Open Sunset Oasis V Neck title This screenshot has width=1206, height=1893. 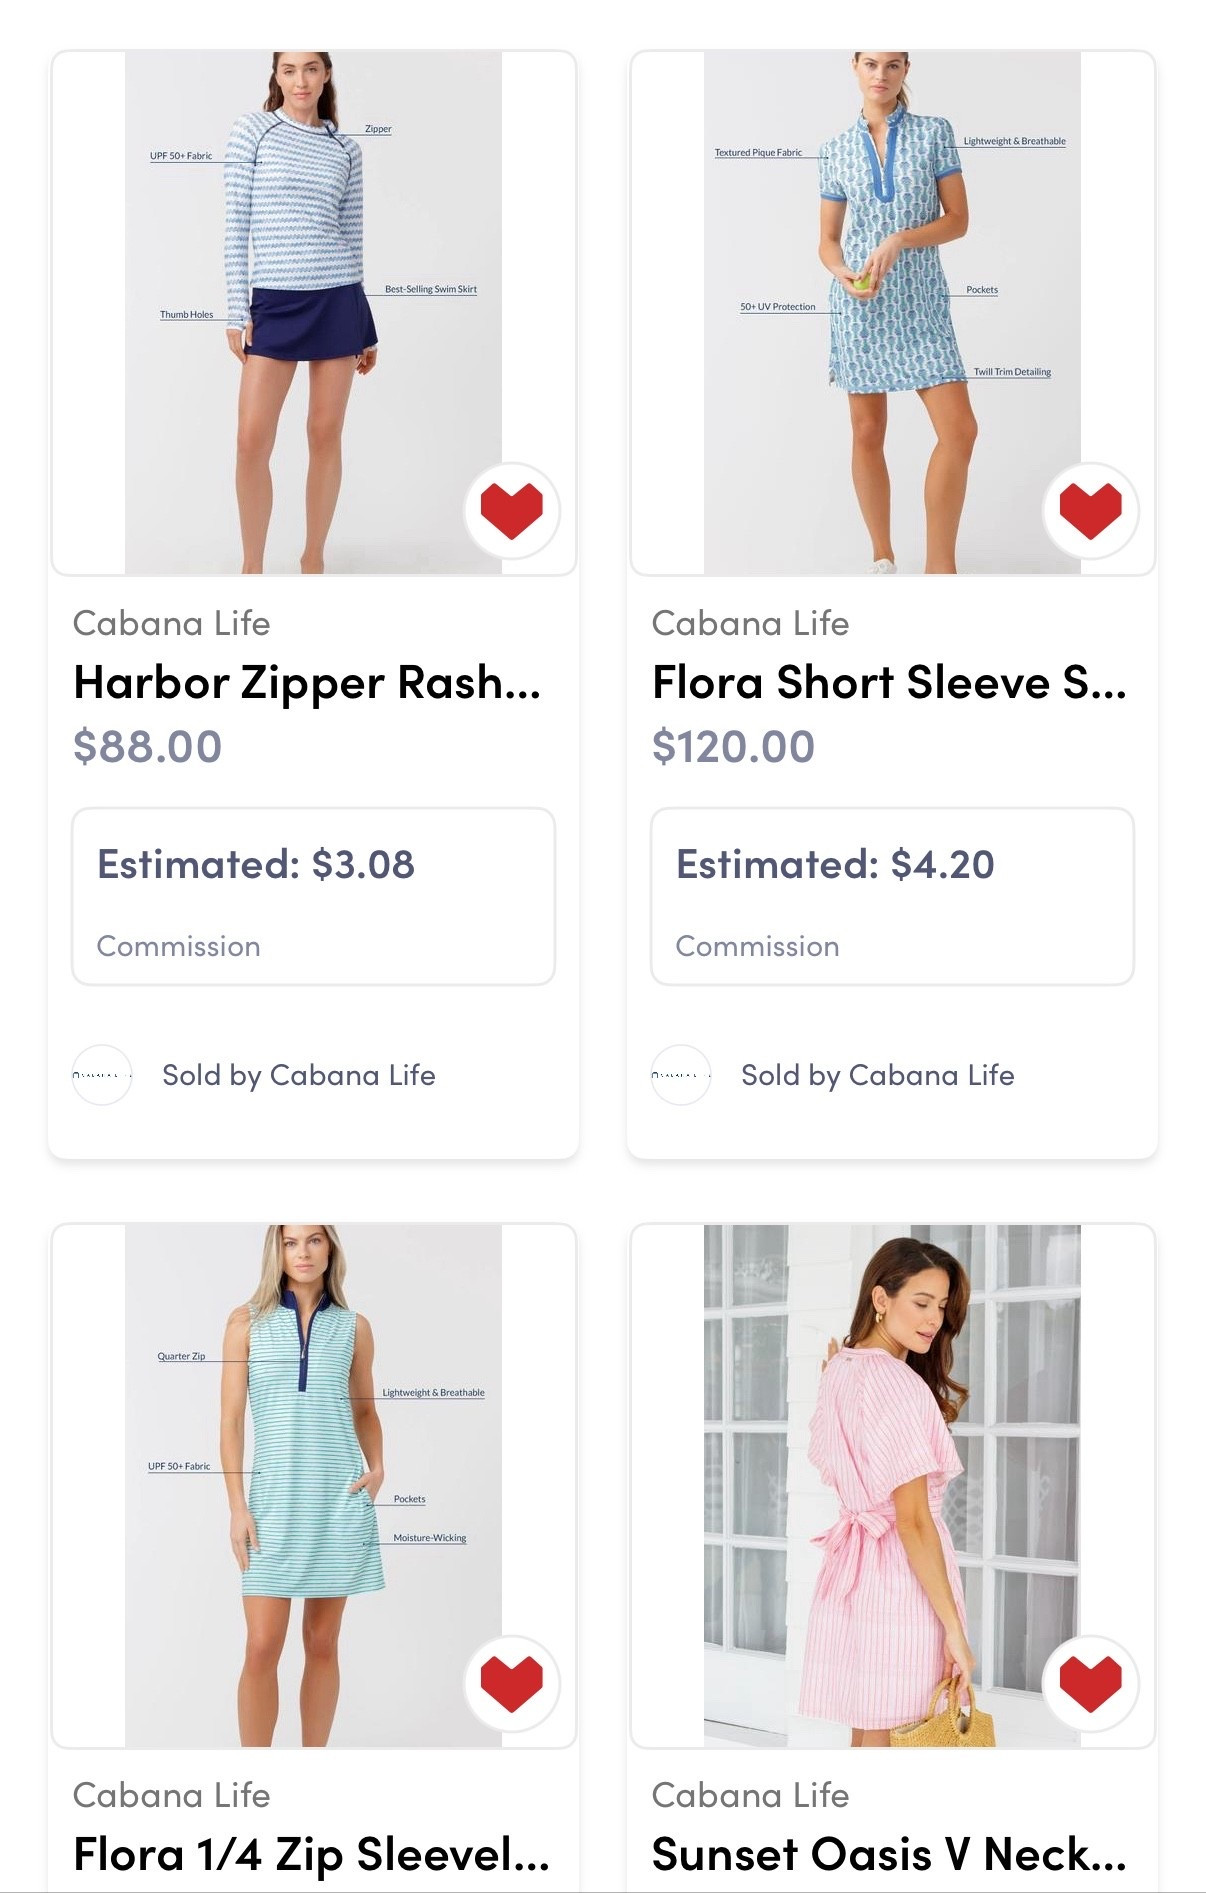point(888,1854)
